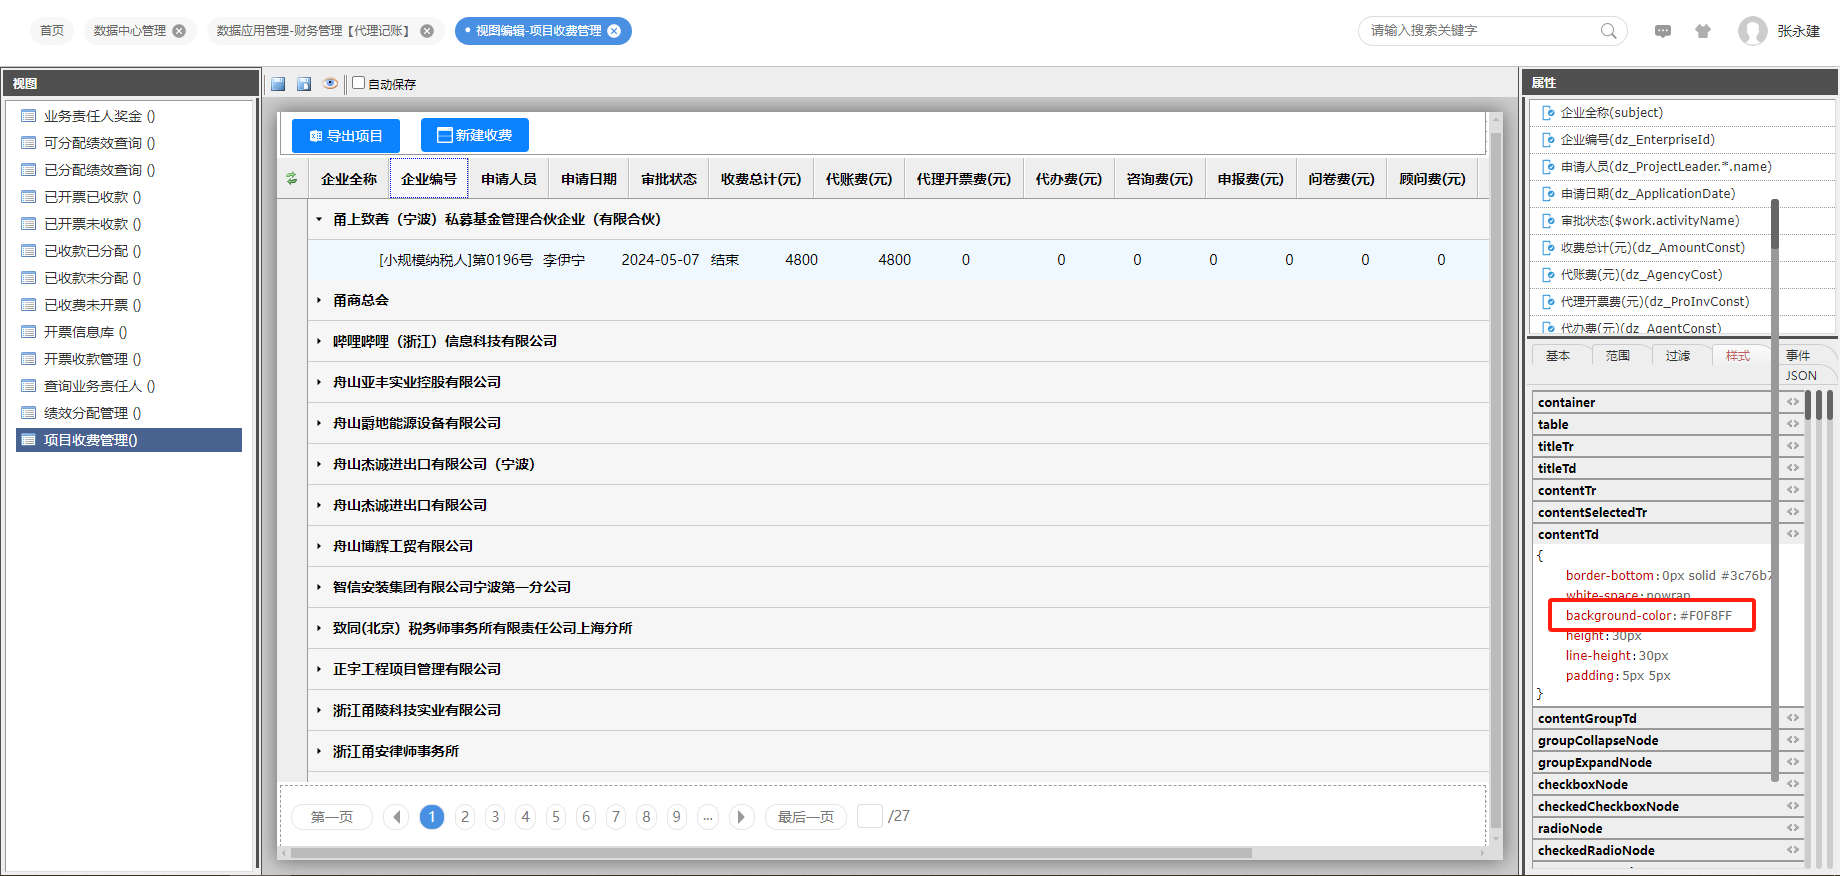Click the green refresh arrows icon
The height and width of the screenshot is (876, 1840).
click(292, 179)
